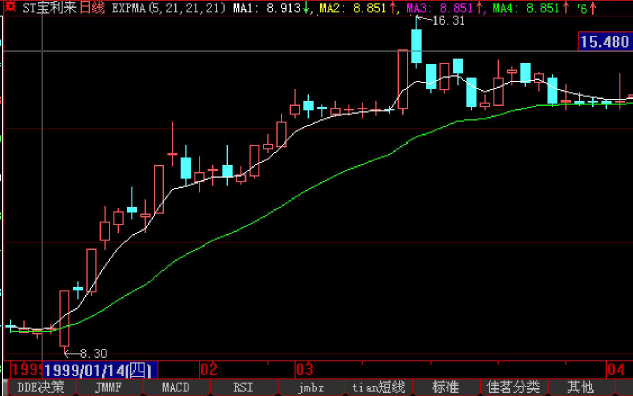Open the jmbz tab
The width and height of the screenshot is (633, 396).
tap(311, 388)
